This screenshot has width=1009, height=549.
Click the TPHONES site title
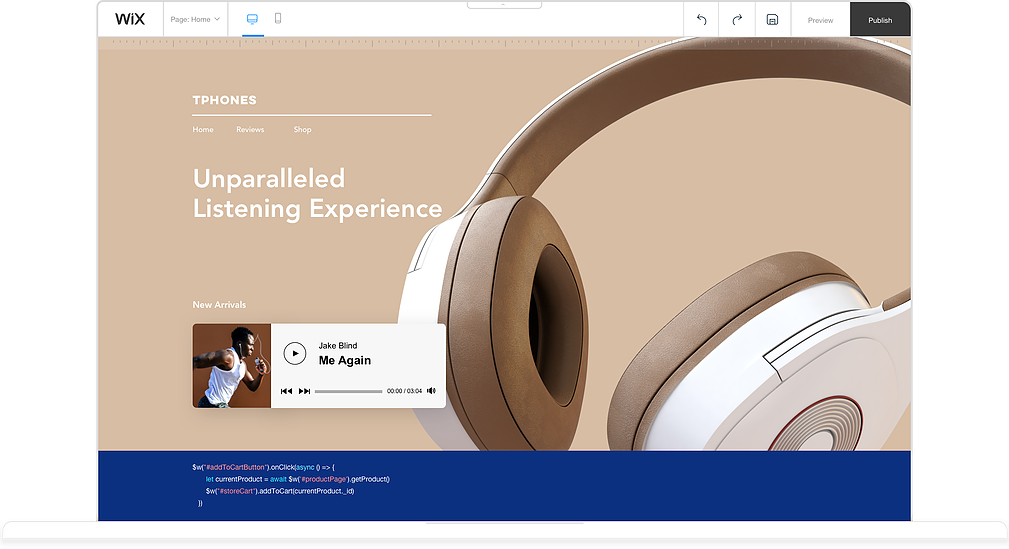(225, 100)
